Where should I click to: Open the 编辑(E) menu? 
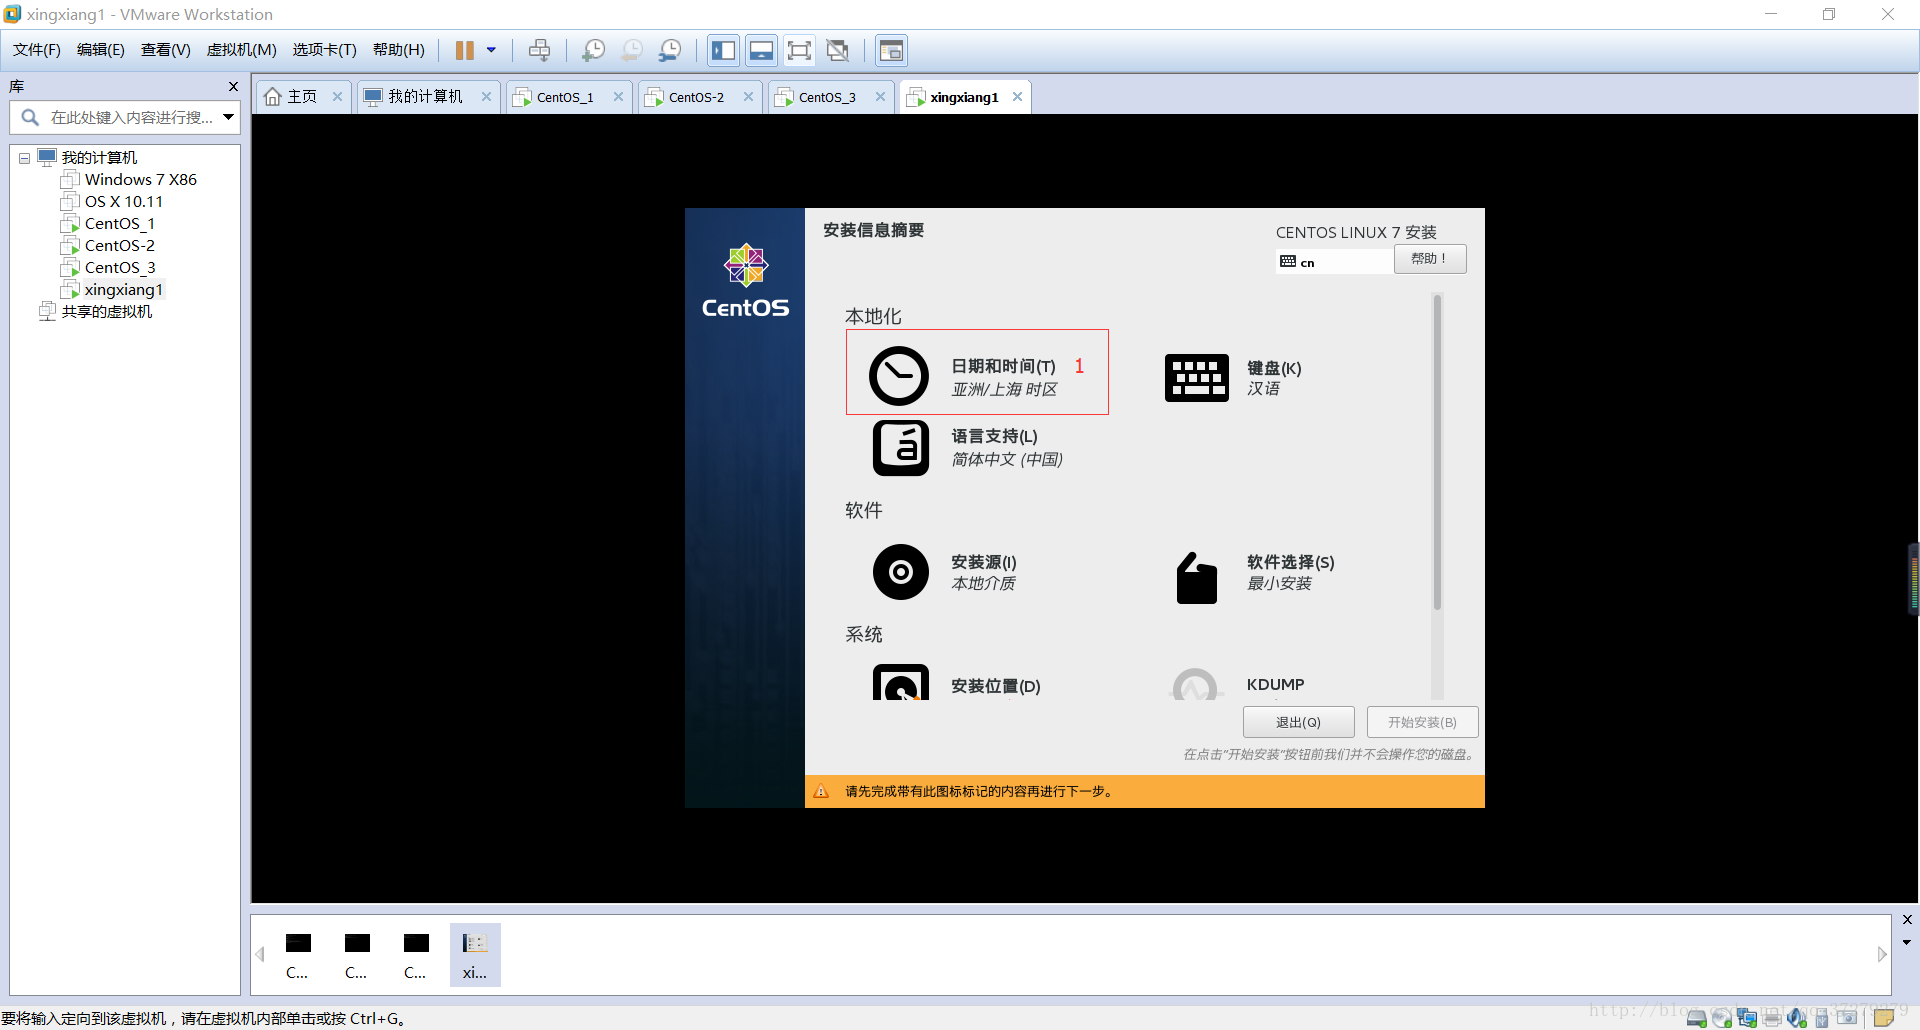pyautogui.click(x=101, y=50)
